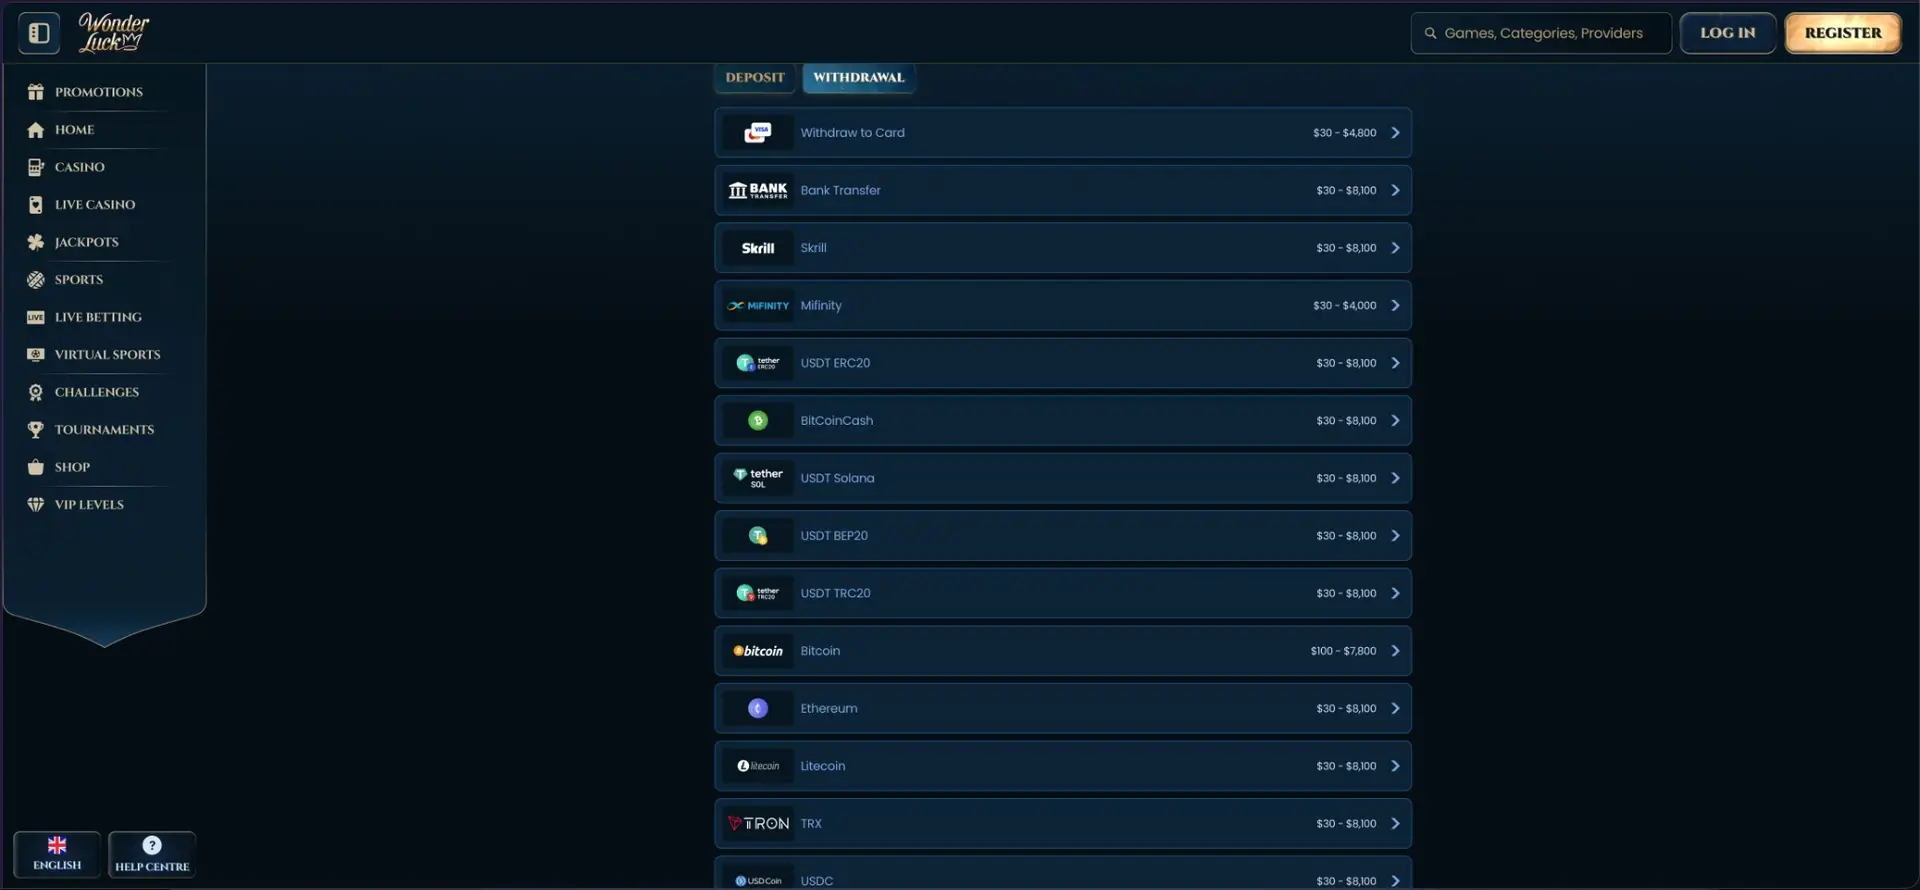Switch to the Deposit tab
Screen dimensions: 1920x890
point(755,77)
